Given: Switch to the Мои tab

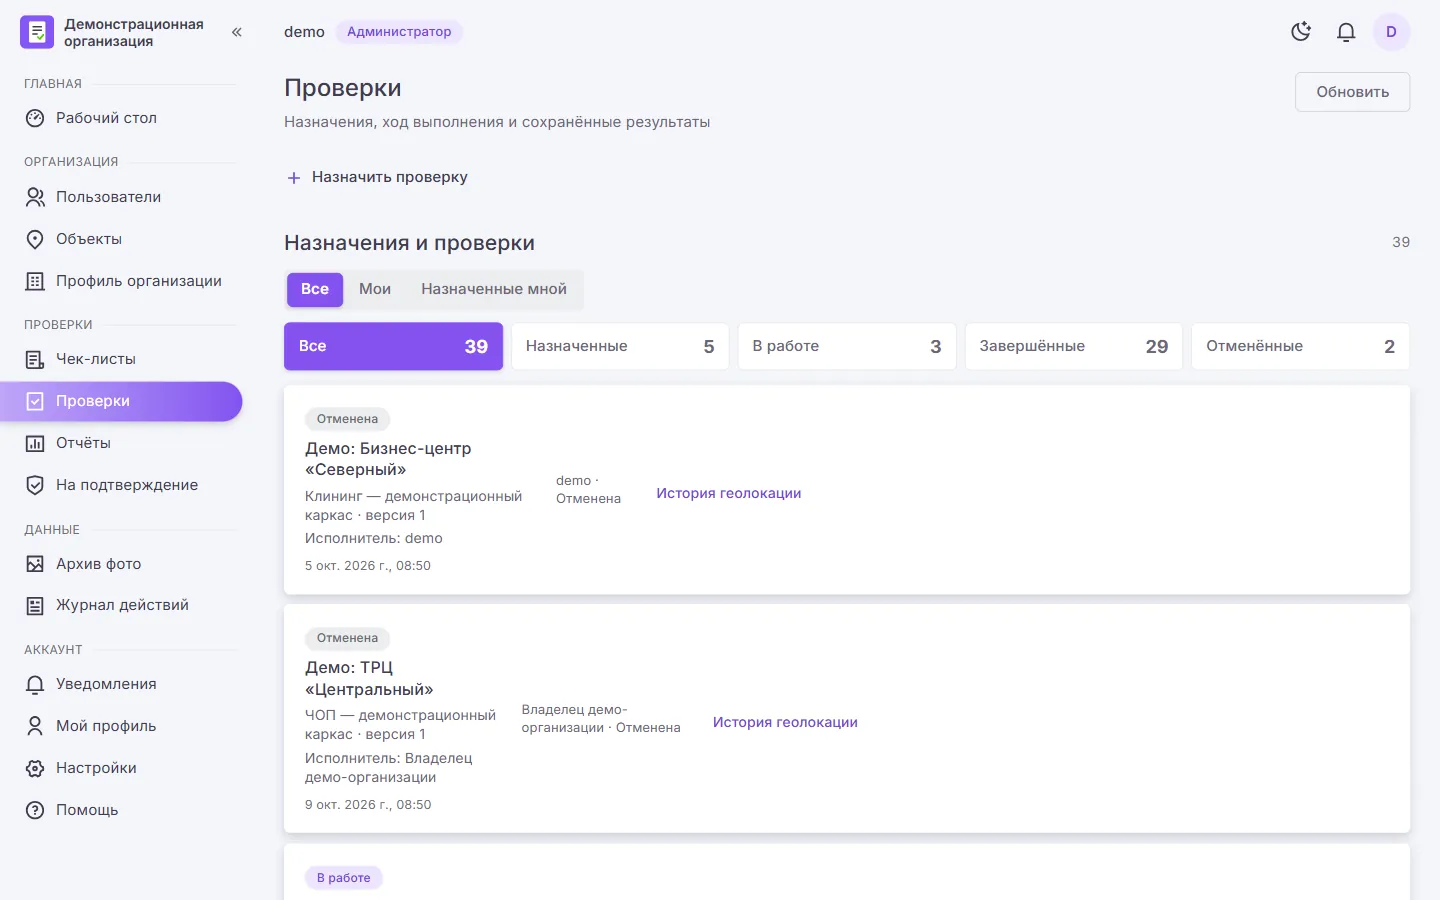Looking at the screenshot, I should coord(375,289).
